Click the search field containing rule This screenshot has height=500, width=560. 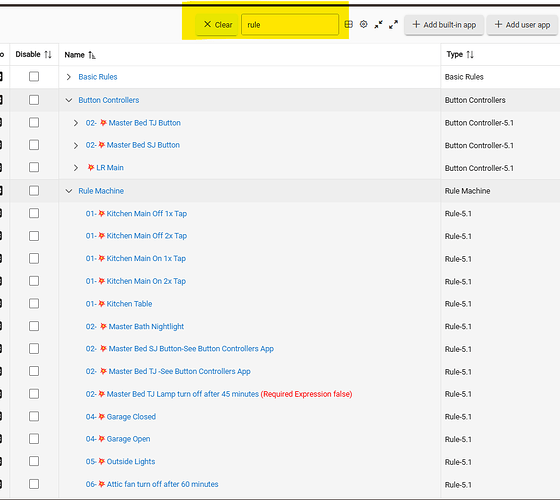(290, 25)
